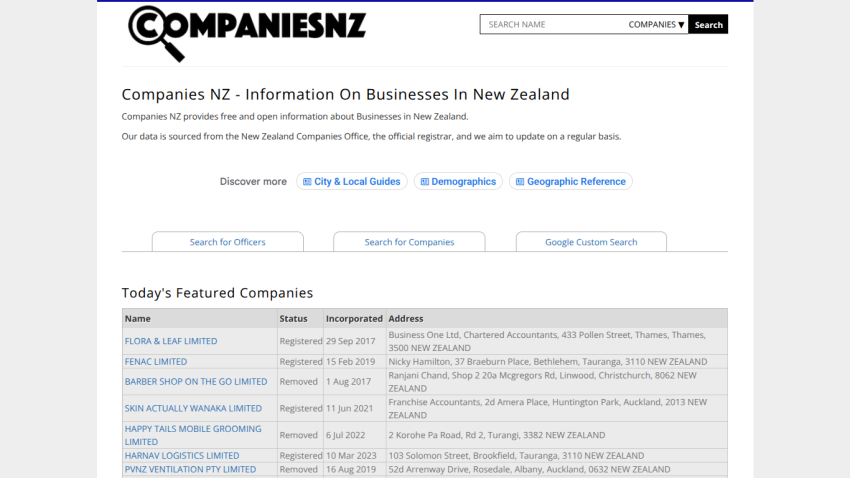This screenshot has width=850, height=478.
Task: Open City & Local Guides link
Action: [352, 182]
